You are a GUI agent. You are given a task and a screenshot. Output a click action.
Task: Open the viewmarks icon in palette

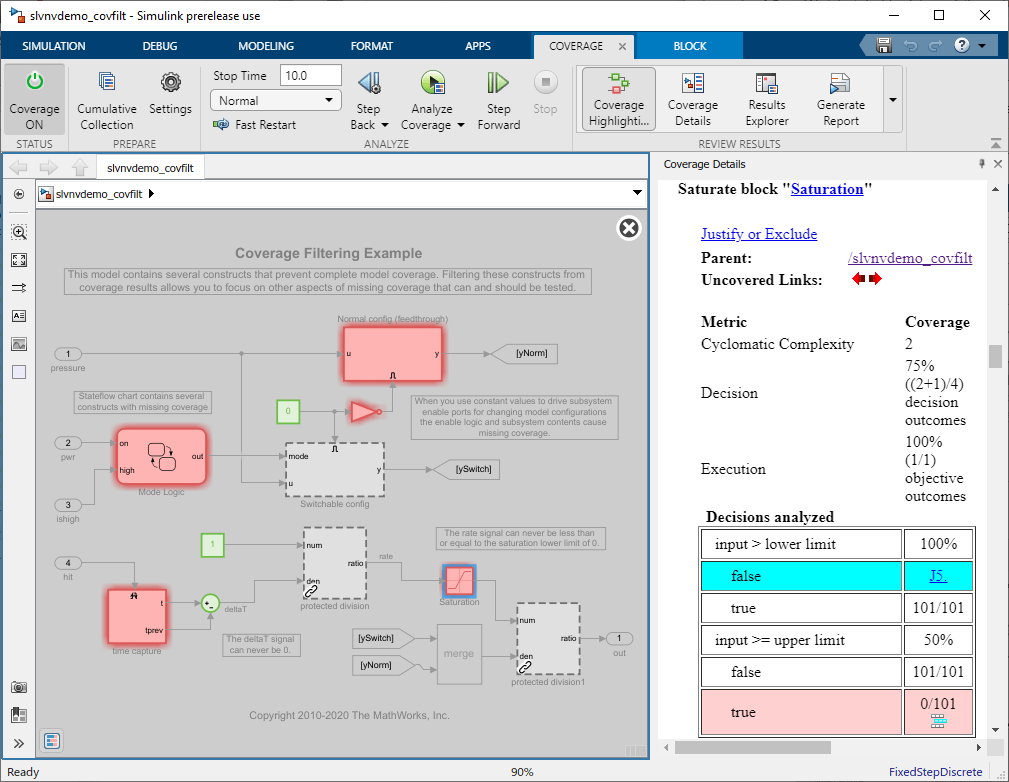click(19, 715)
